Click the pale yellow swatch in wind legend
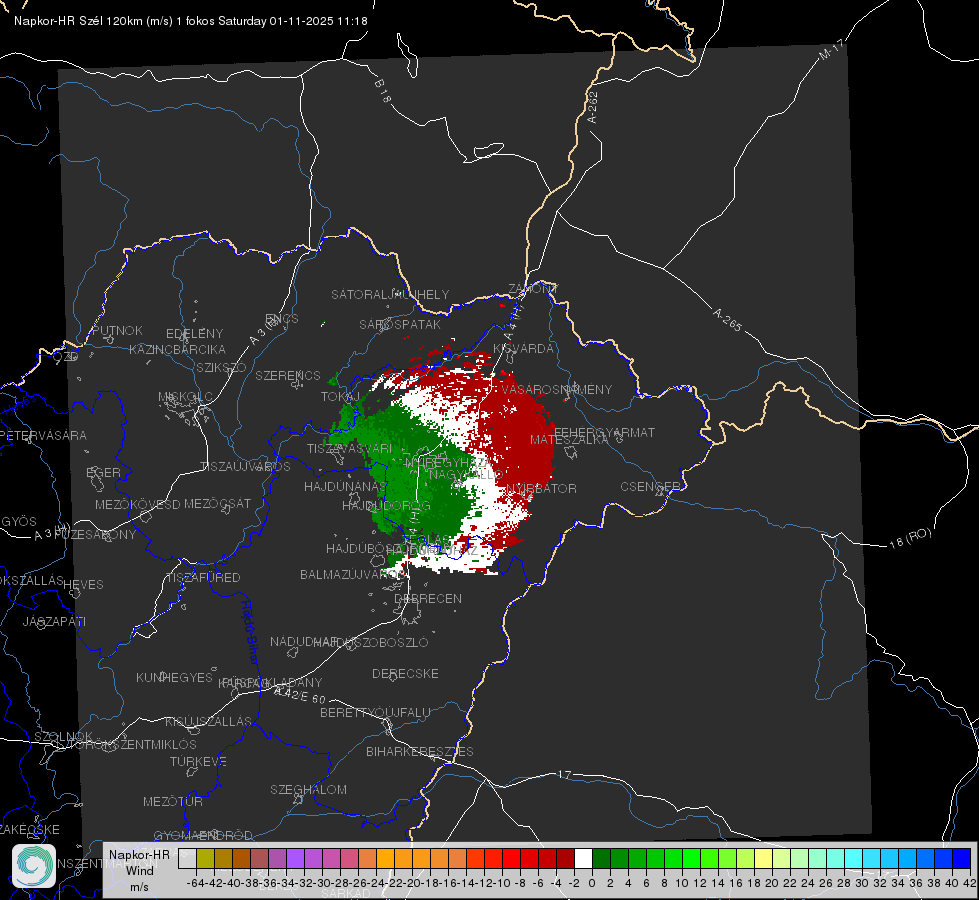 (763, 859)
